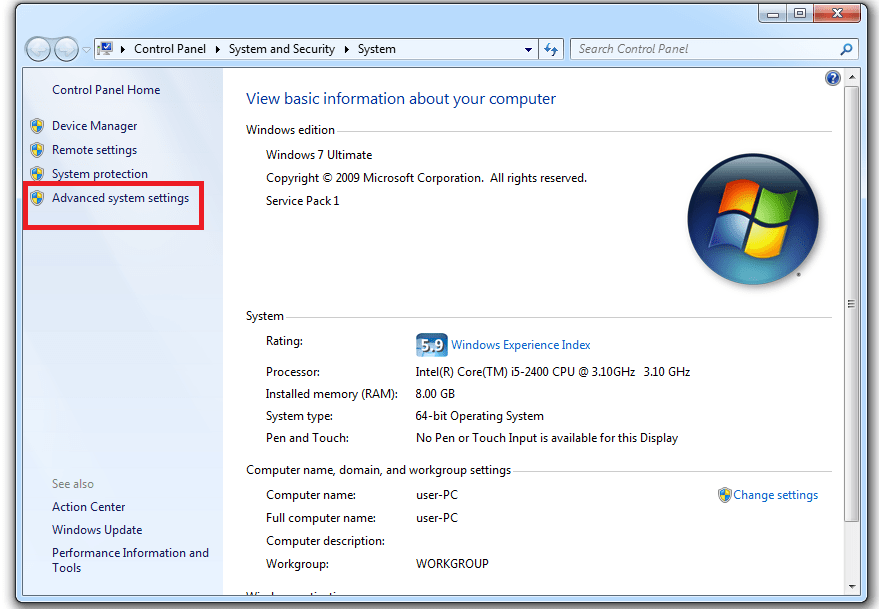
Task: Expand the recent pages dropdown arrow
Action: [x=86, y=49]
